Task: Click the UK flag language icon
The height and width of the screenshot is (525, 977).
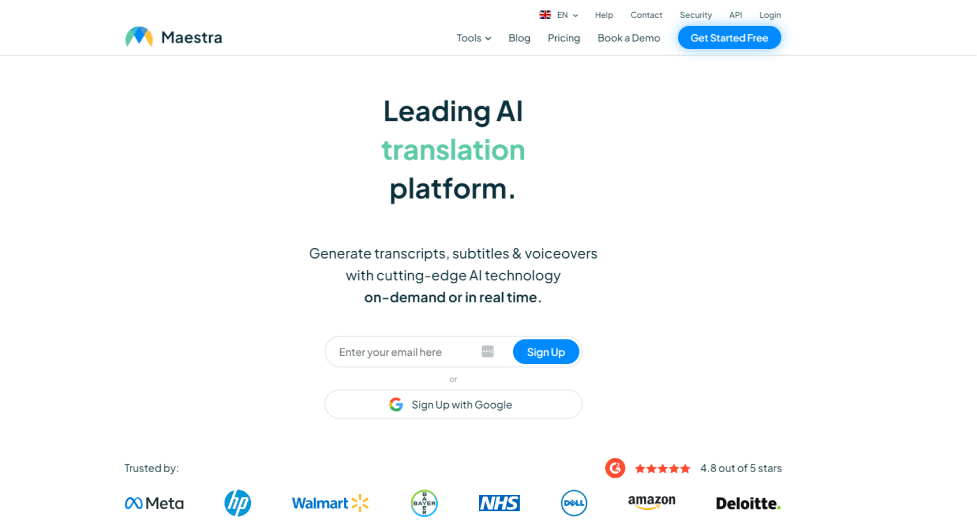Action: (x=545, y=15)
